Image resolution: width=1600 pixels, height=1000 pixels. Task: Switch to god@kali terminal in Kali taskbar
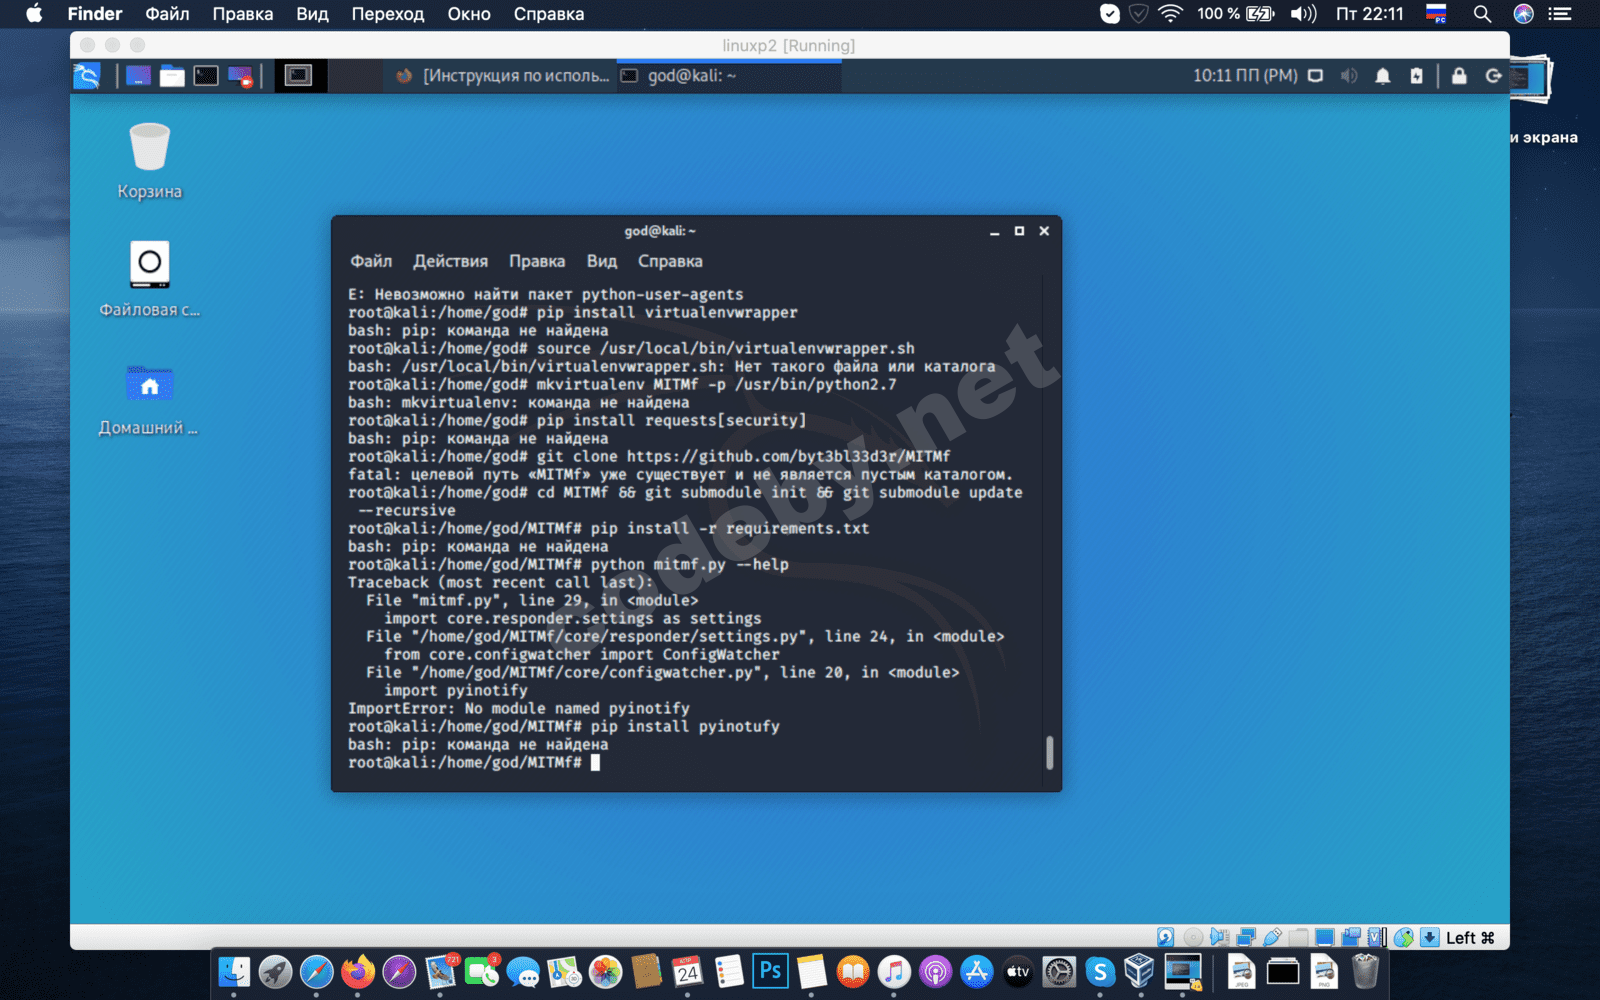[729, 76]
